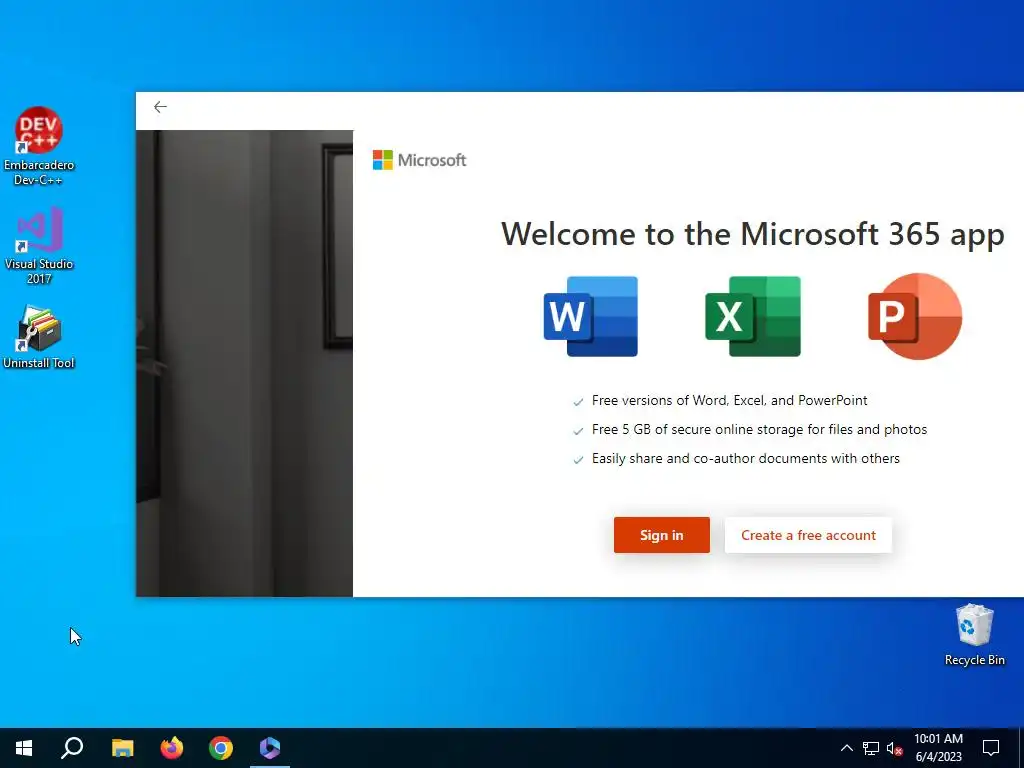Viewport: 1024px width, 768px height.
Task: Select the Embarcadero Dev-C++ desktop shortcut
Action: coord(39,146)
